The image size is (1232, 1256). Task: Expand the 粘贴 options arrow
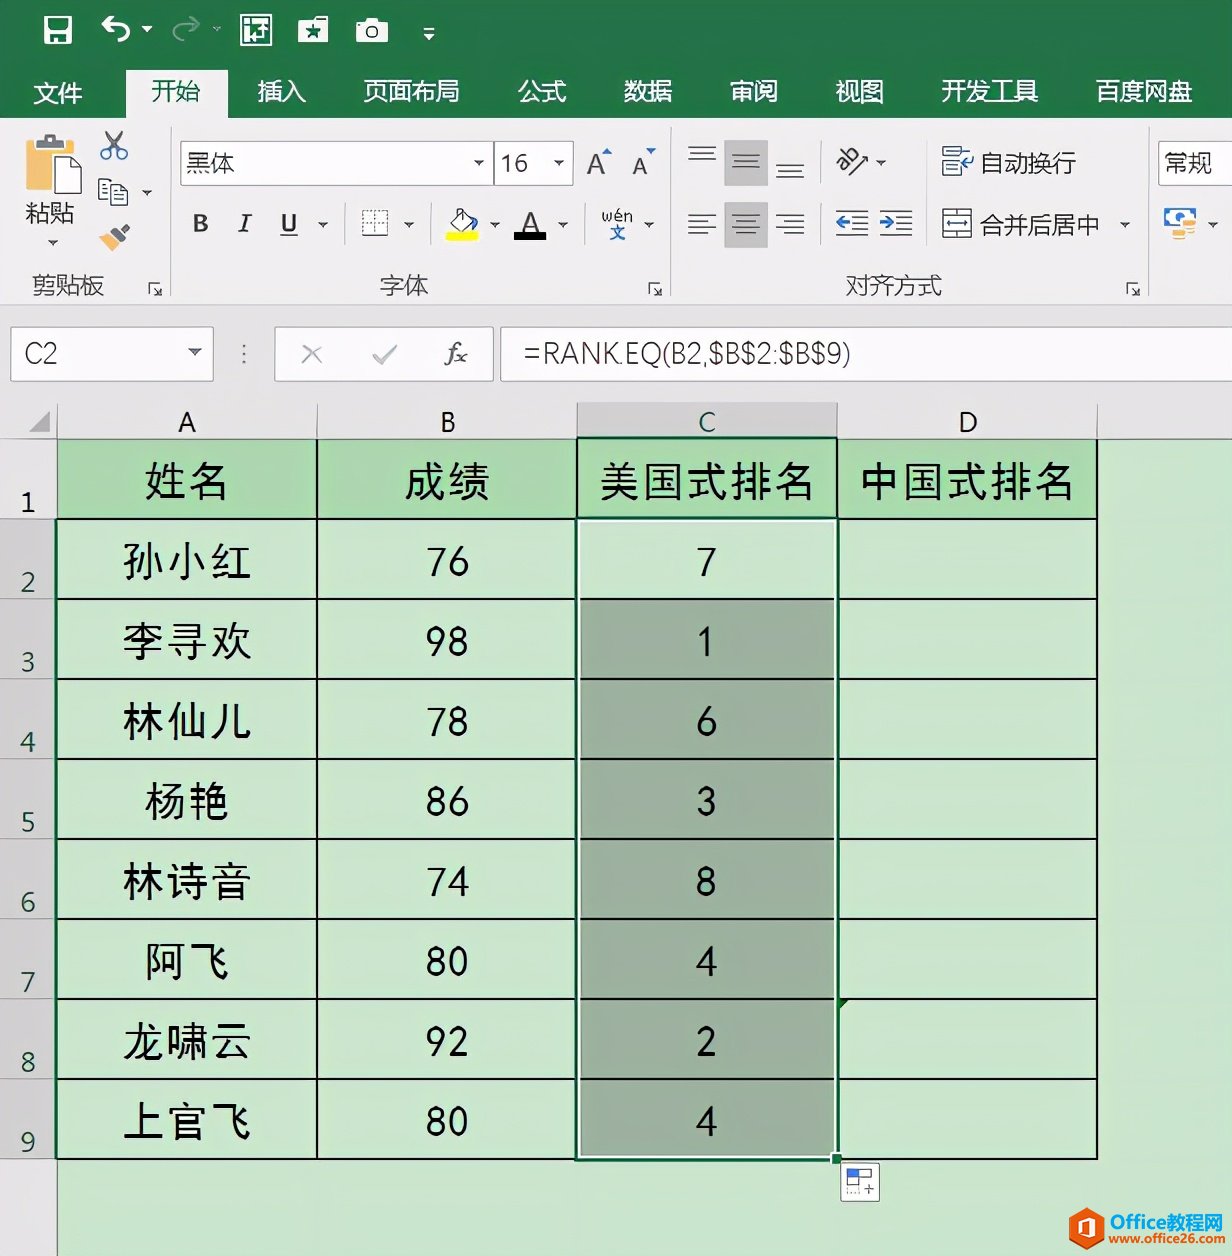click(x=52, y=243)
